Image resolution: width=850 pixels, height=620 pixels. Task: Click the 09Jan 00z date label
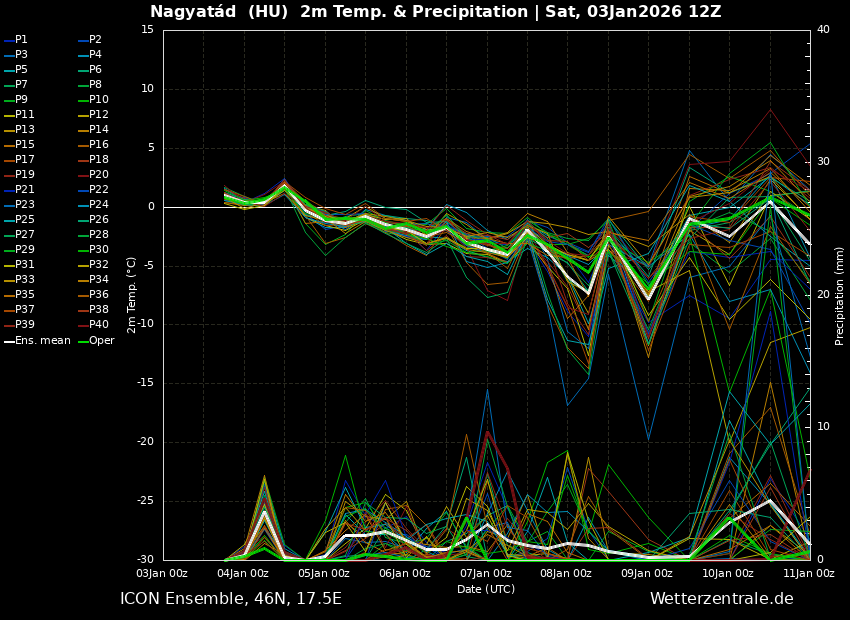pyautogui.click(x=647, y=573)
